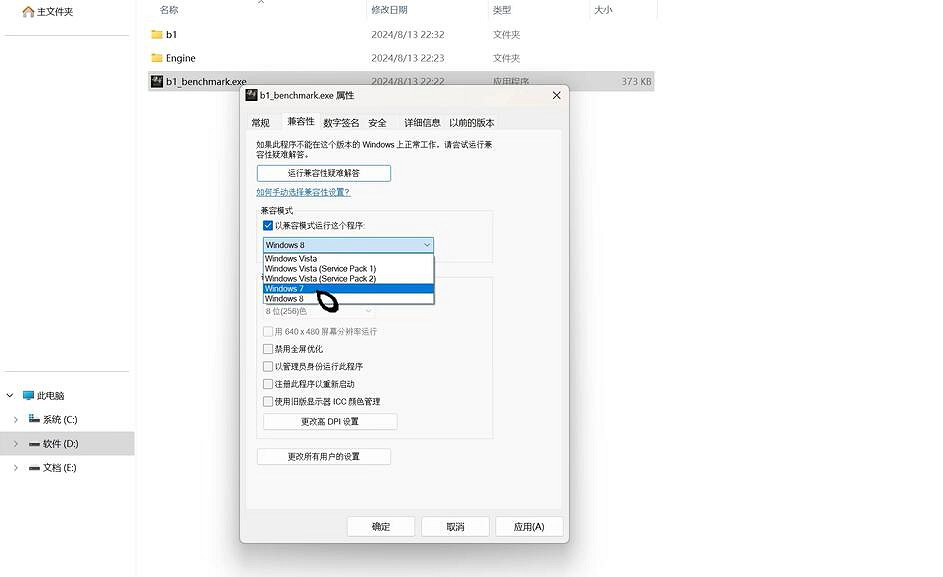Switch to the 常规 tab
Viewport: 943px width, 577px height.
[x=260, y=123]
